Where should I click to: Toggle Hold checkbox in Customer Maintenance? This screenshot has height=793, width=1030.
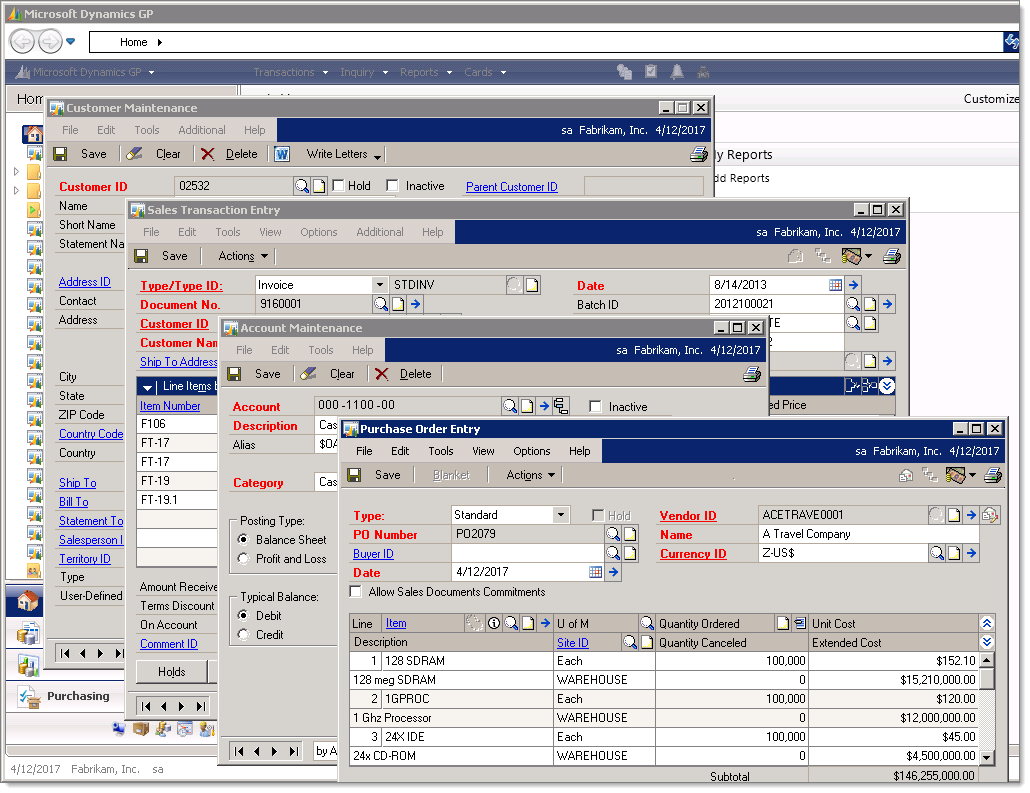pos(338,186)
